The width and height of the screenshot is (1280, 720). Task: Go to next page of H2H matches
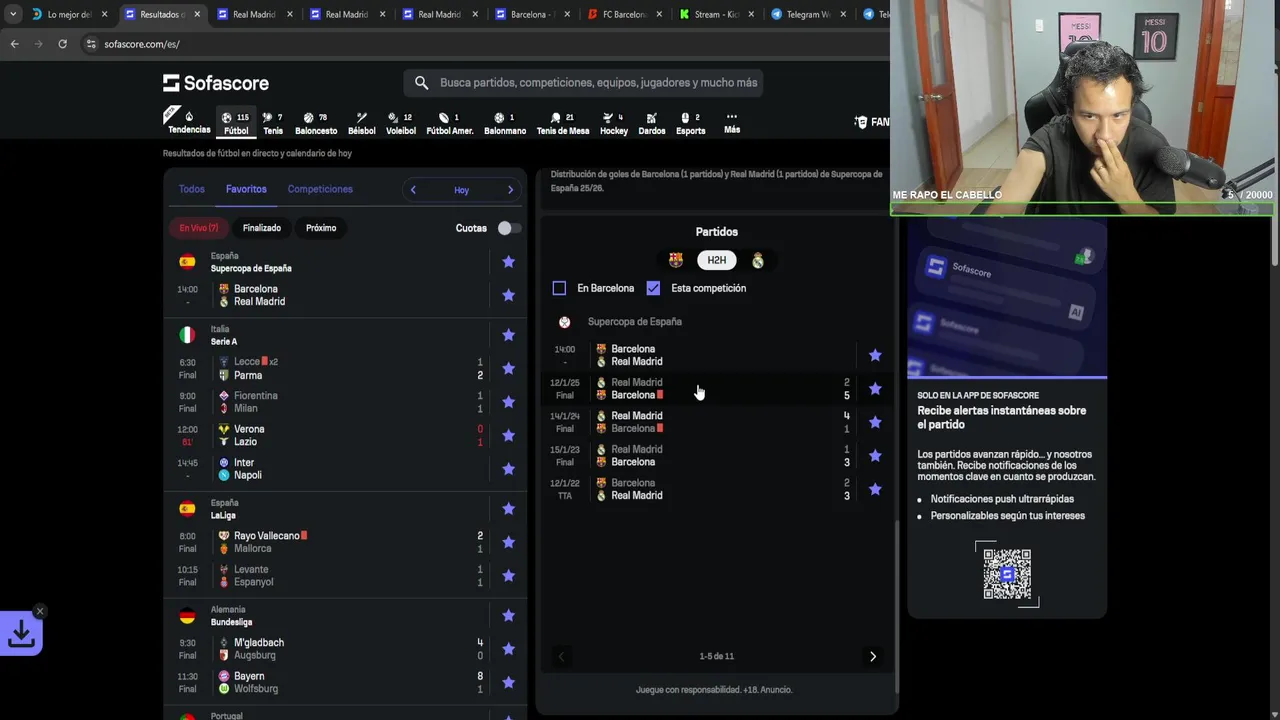(x=873, y=656)
